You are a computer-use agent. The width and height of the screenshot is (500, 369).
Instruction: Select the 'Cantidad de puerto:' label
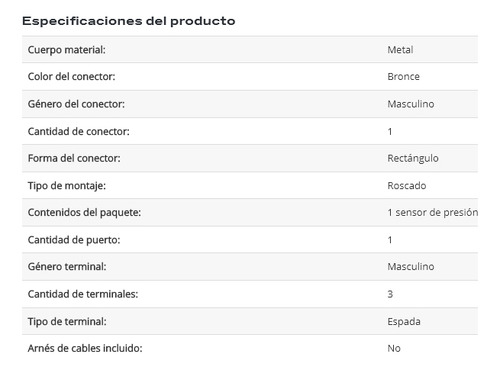point(74,240)
